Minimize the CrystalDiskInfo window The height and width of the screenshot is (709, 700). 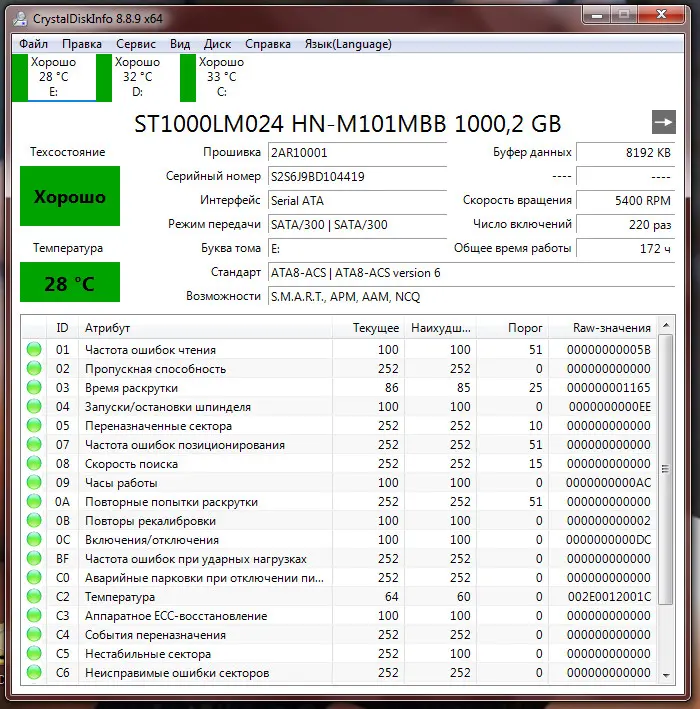click(597, 15)
